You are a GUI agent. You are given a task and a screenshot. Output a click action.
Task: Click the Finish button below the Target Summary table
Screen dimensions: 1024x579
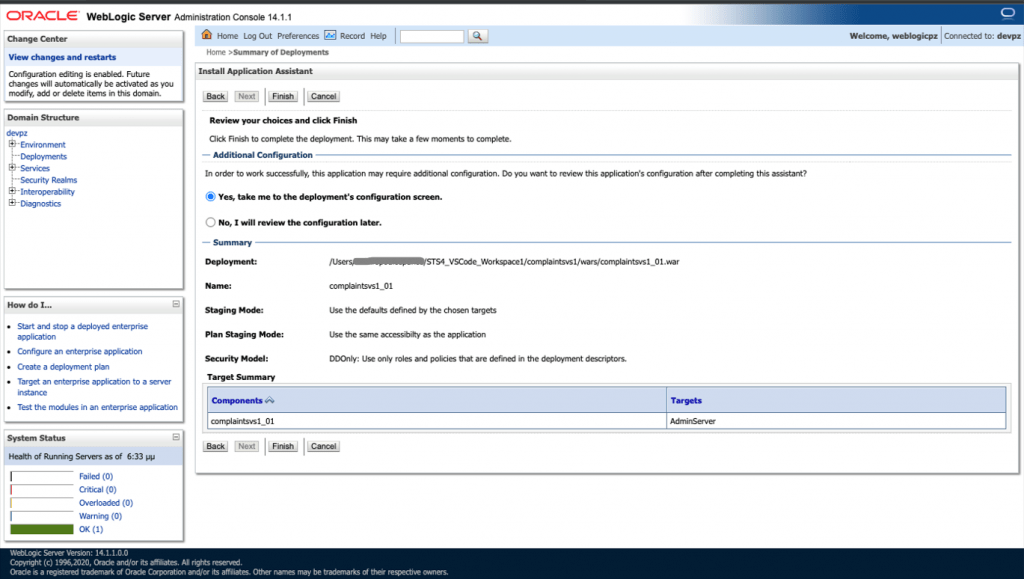[x=283, y=446]
